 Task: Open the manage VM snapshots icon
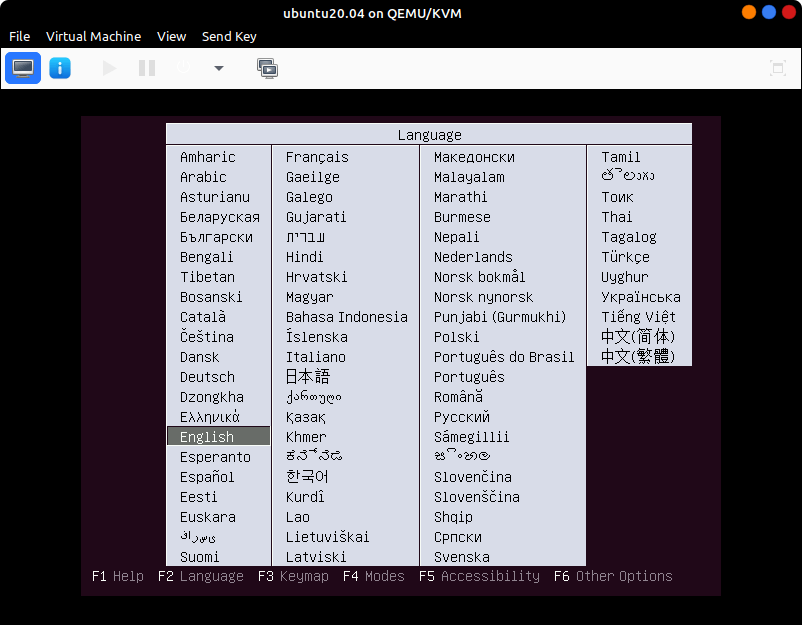click(x=267, y=68)
